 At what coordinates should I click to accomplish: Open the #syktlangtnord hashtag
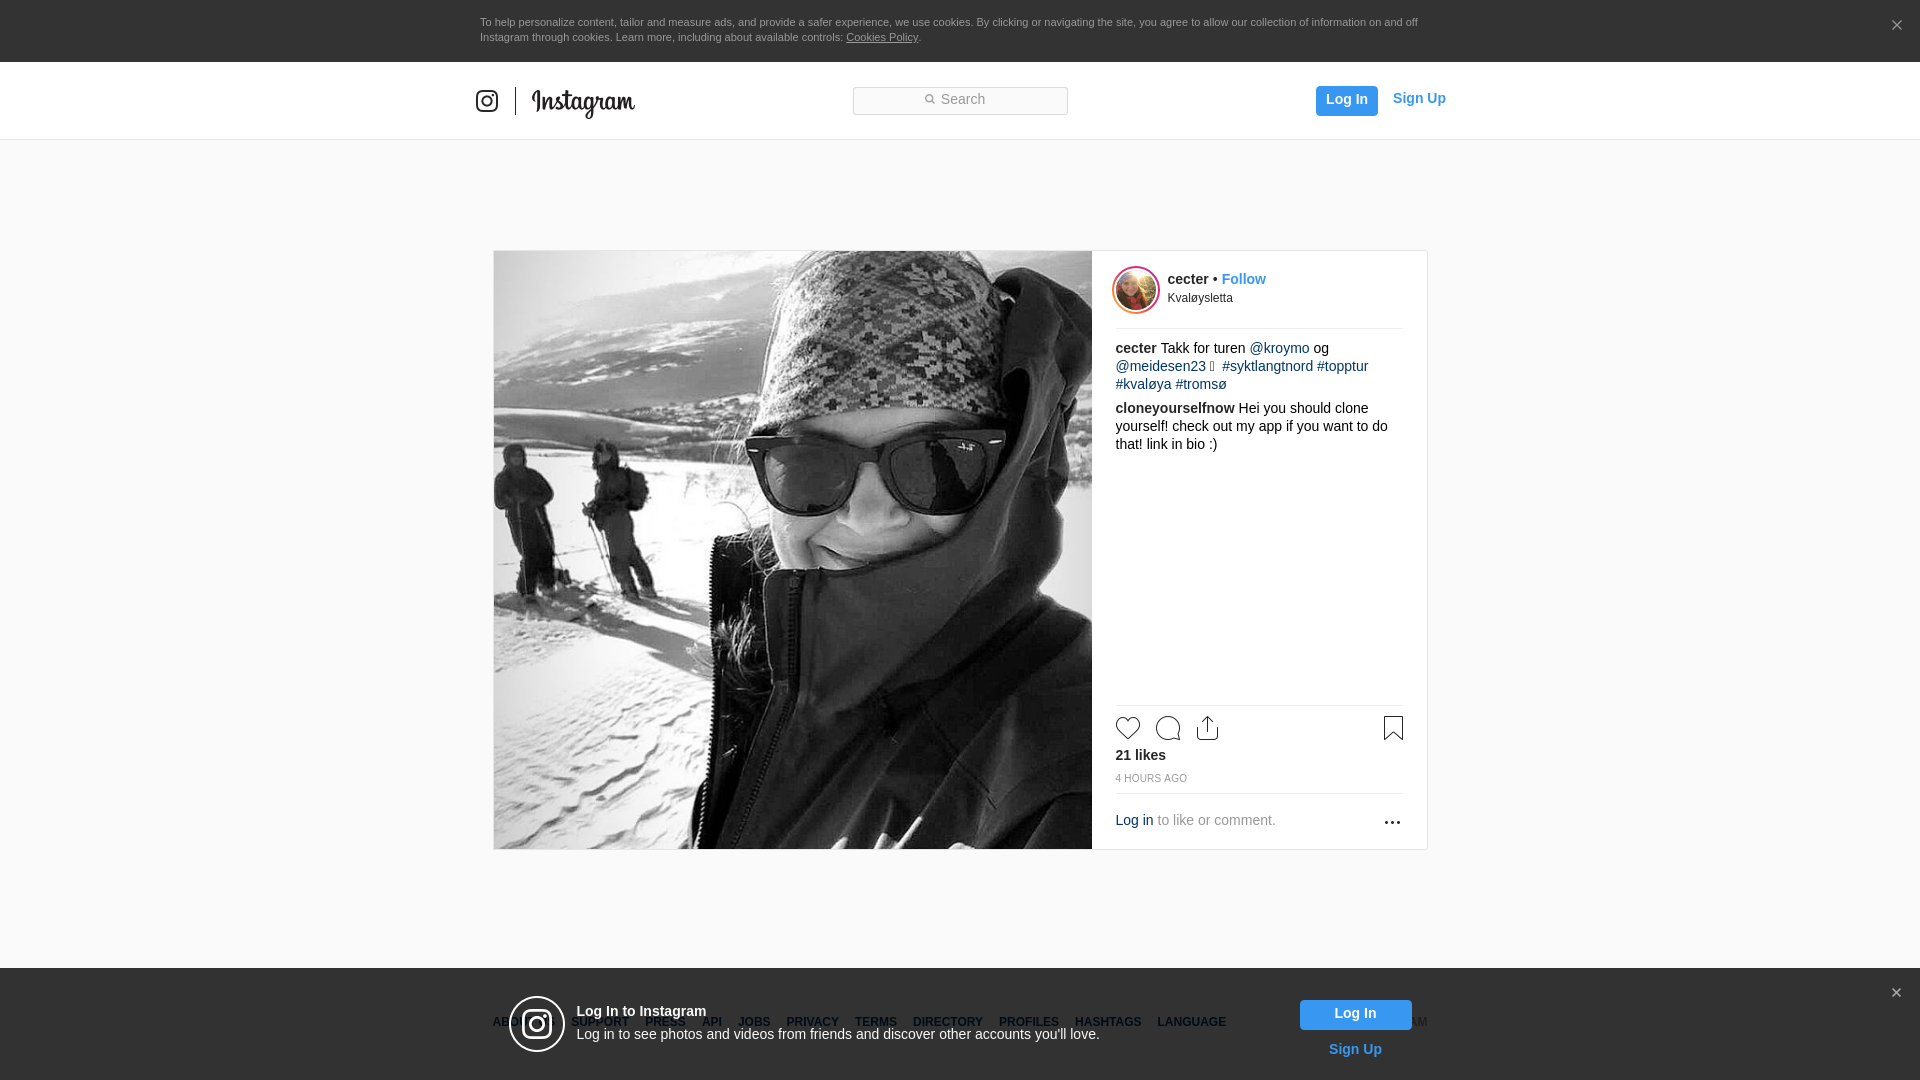pyautogui.click(x=1267, y=366)
